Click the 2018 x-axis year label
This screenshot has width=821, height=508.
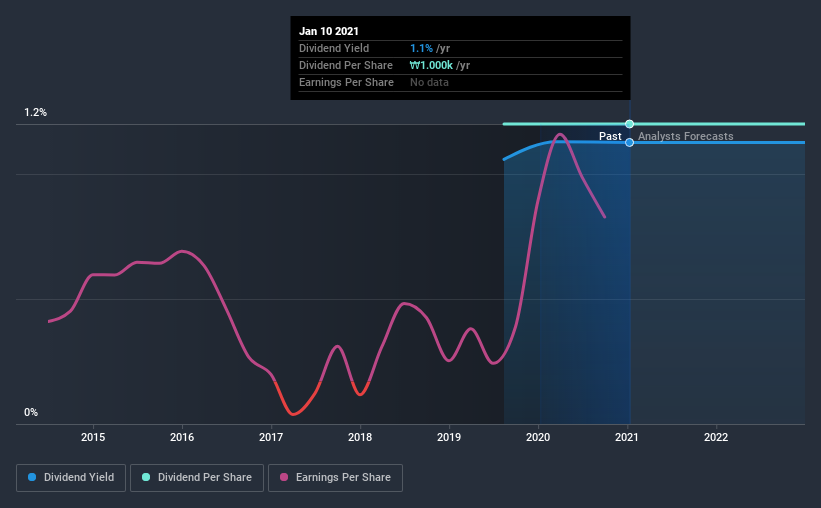click(x=360, y=437)
